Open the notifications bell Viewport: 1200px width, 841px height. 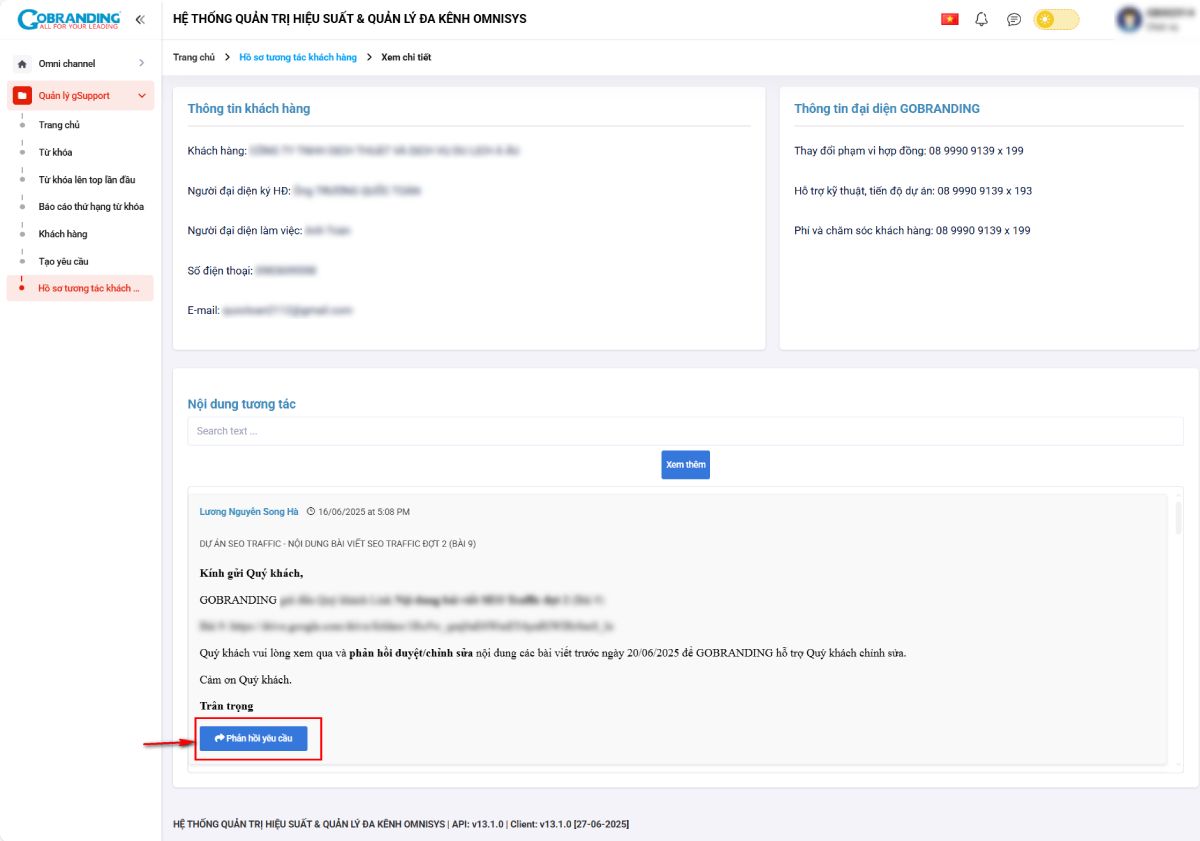pos(981,19)
